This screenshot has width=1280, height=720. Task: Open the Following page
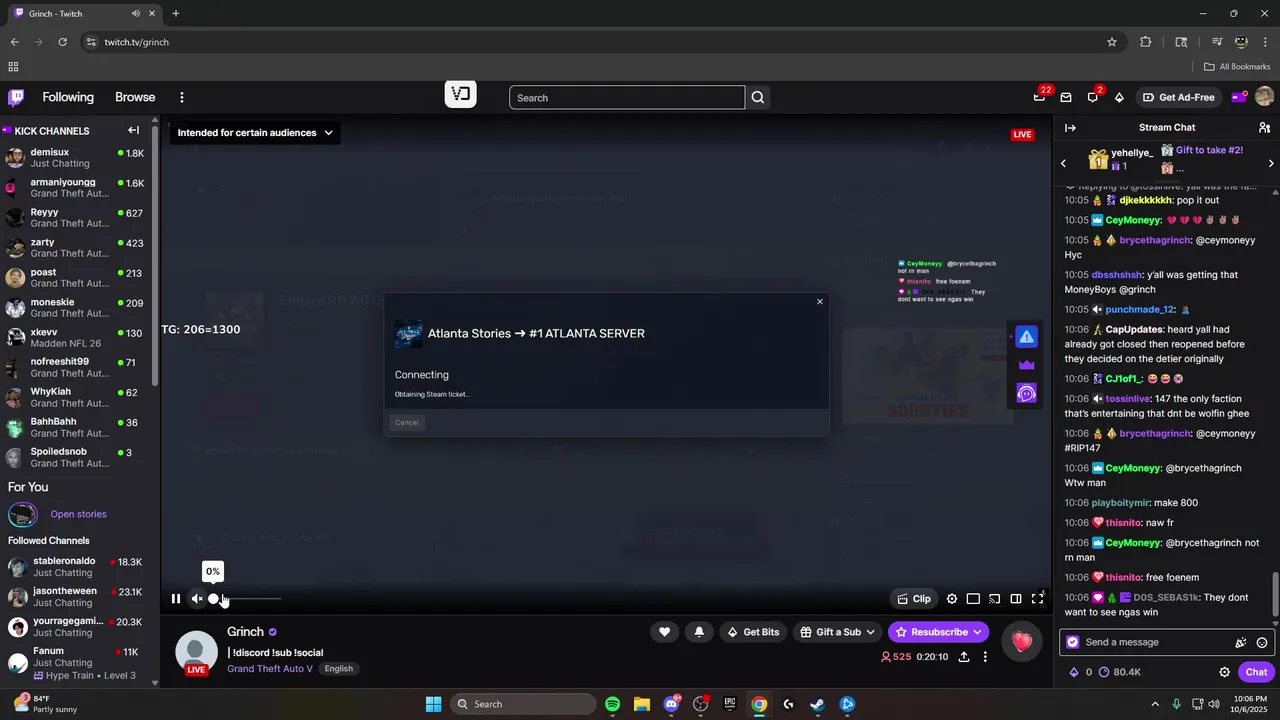click(68, 97)
